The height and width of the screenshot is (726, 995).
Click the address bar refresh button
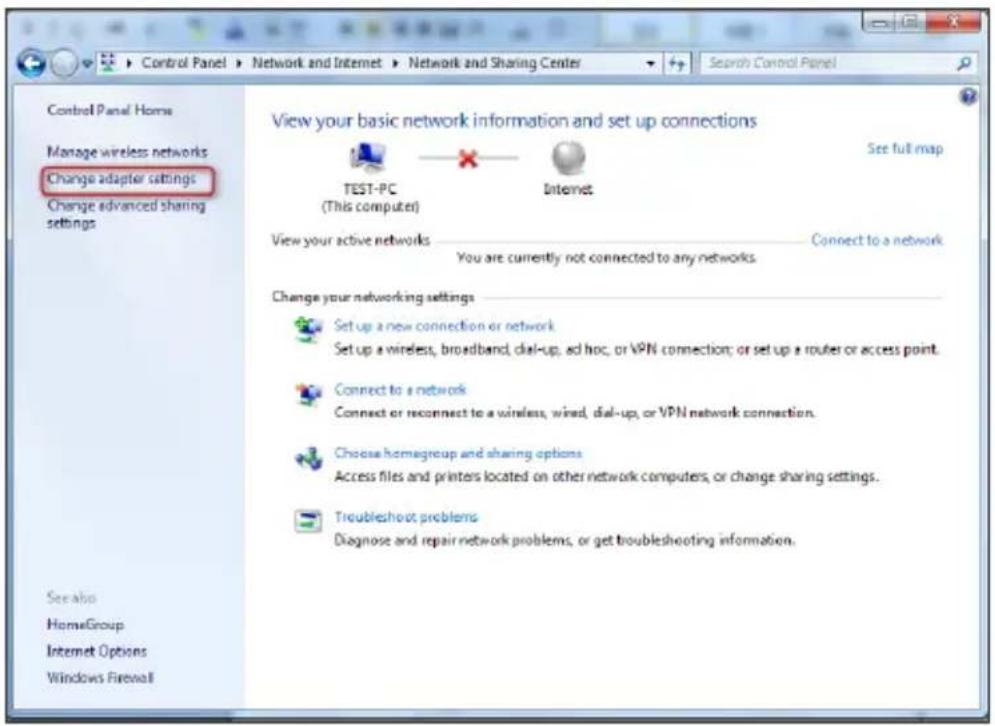click(x=677, y=63)
